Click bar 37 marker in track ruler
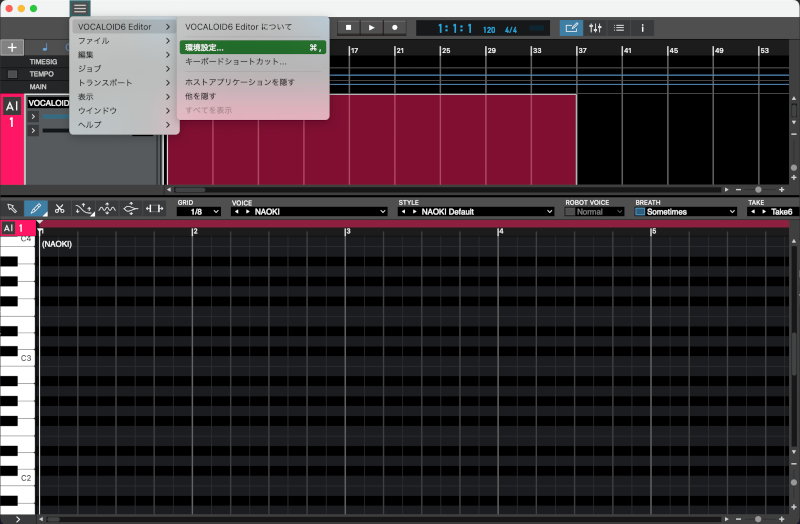This screenshot has height=524, width=800. coord(582,51)
